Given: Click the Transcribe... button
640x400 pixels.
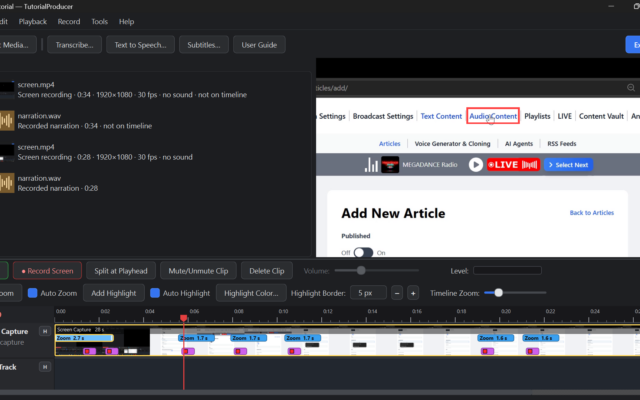Looking at the screenshot, I should (x=74, y=45).
